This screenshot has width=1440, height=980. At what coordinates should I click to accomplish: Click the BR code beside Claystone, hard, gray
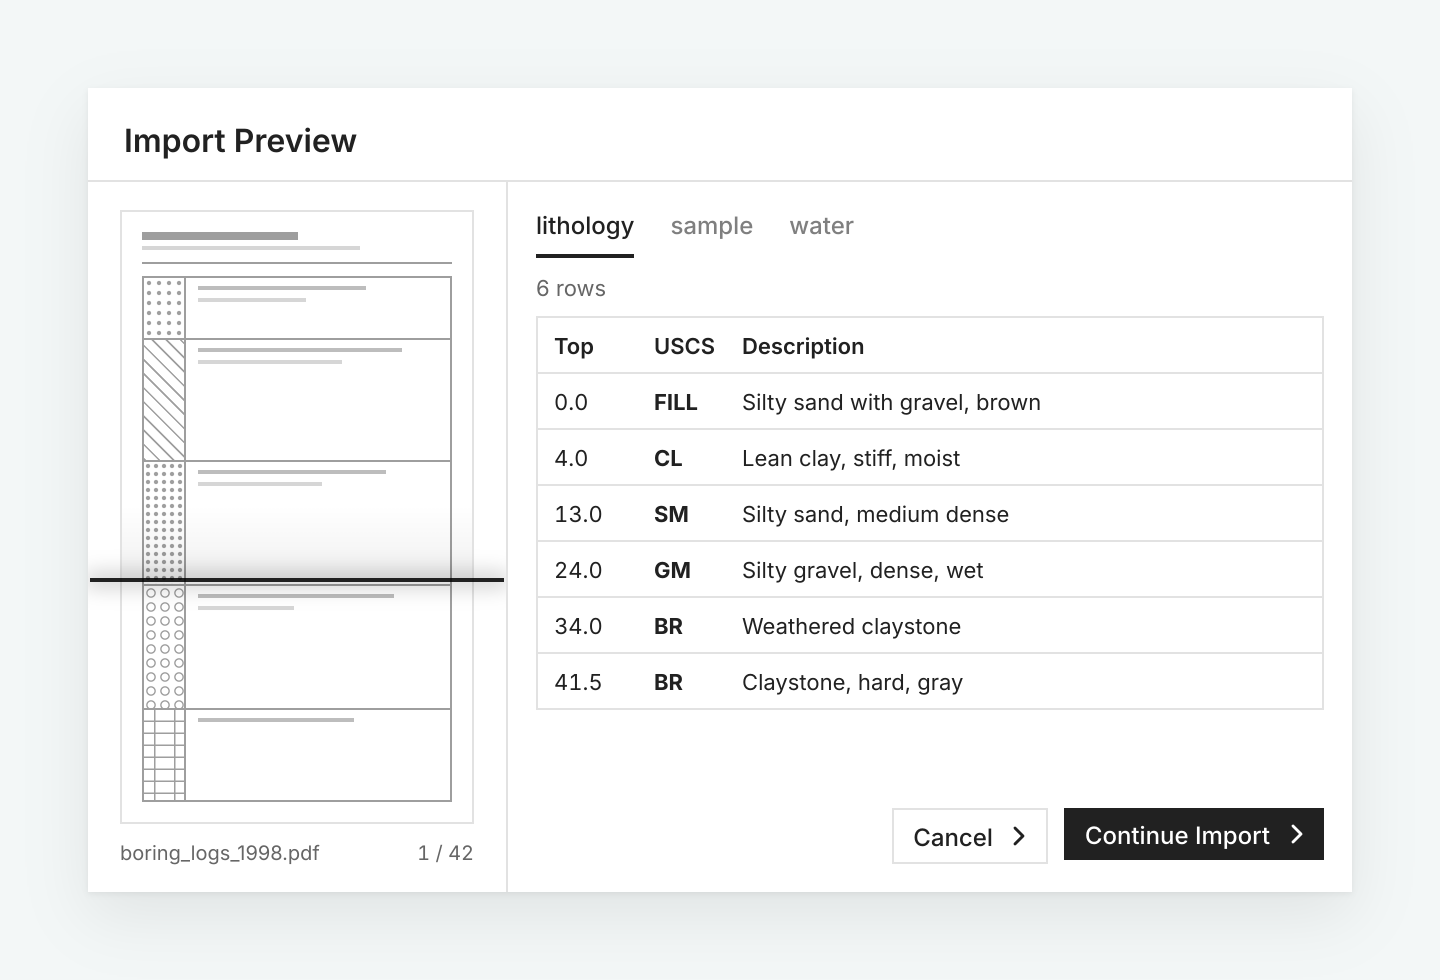[x=668, y=682]
